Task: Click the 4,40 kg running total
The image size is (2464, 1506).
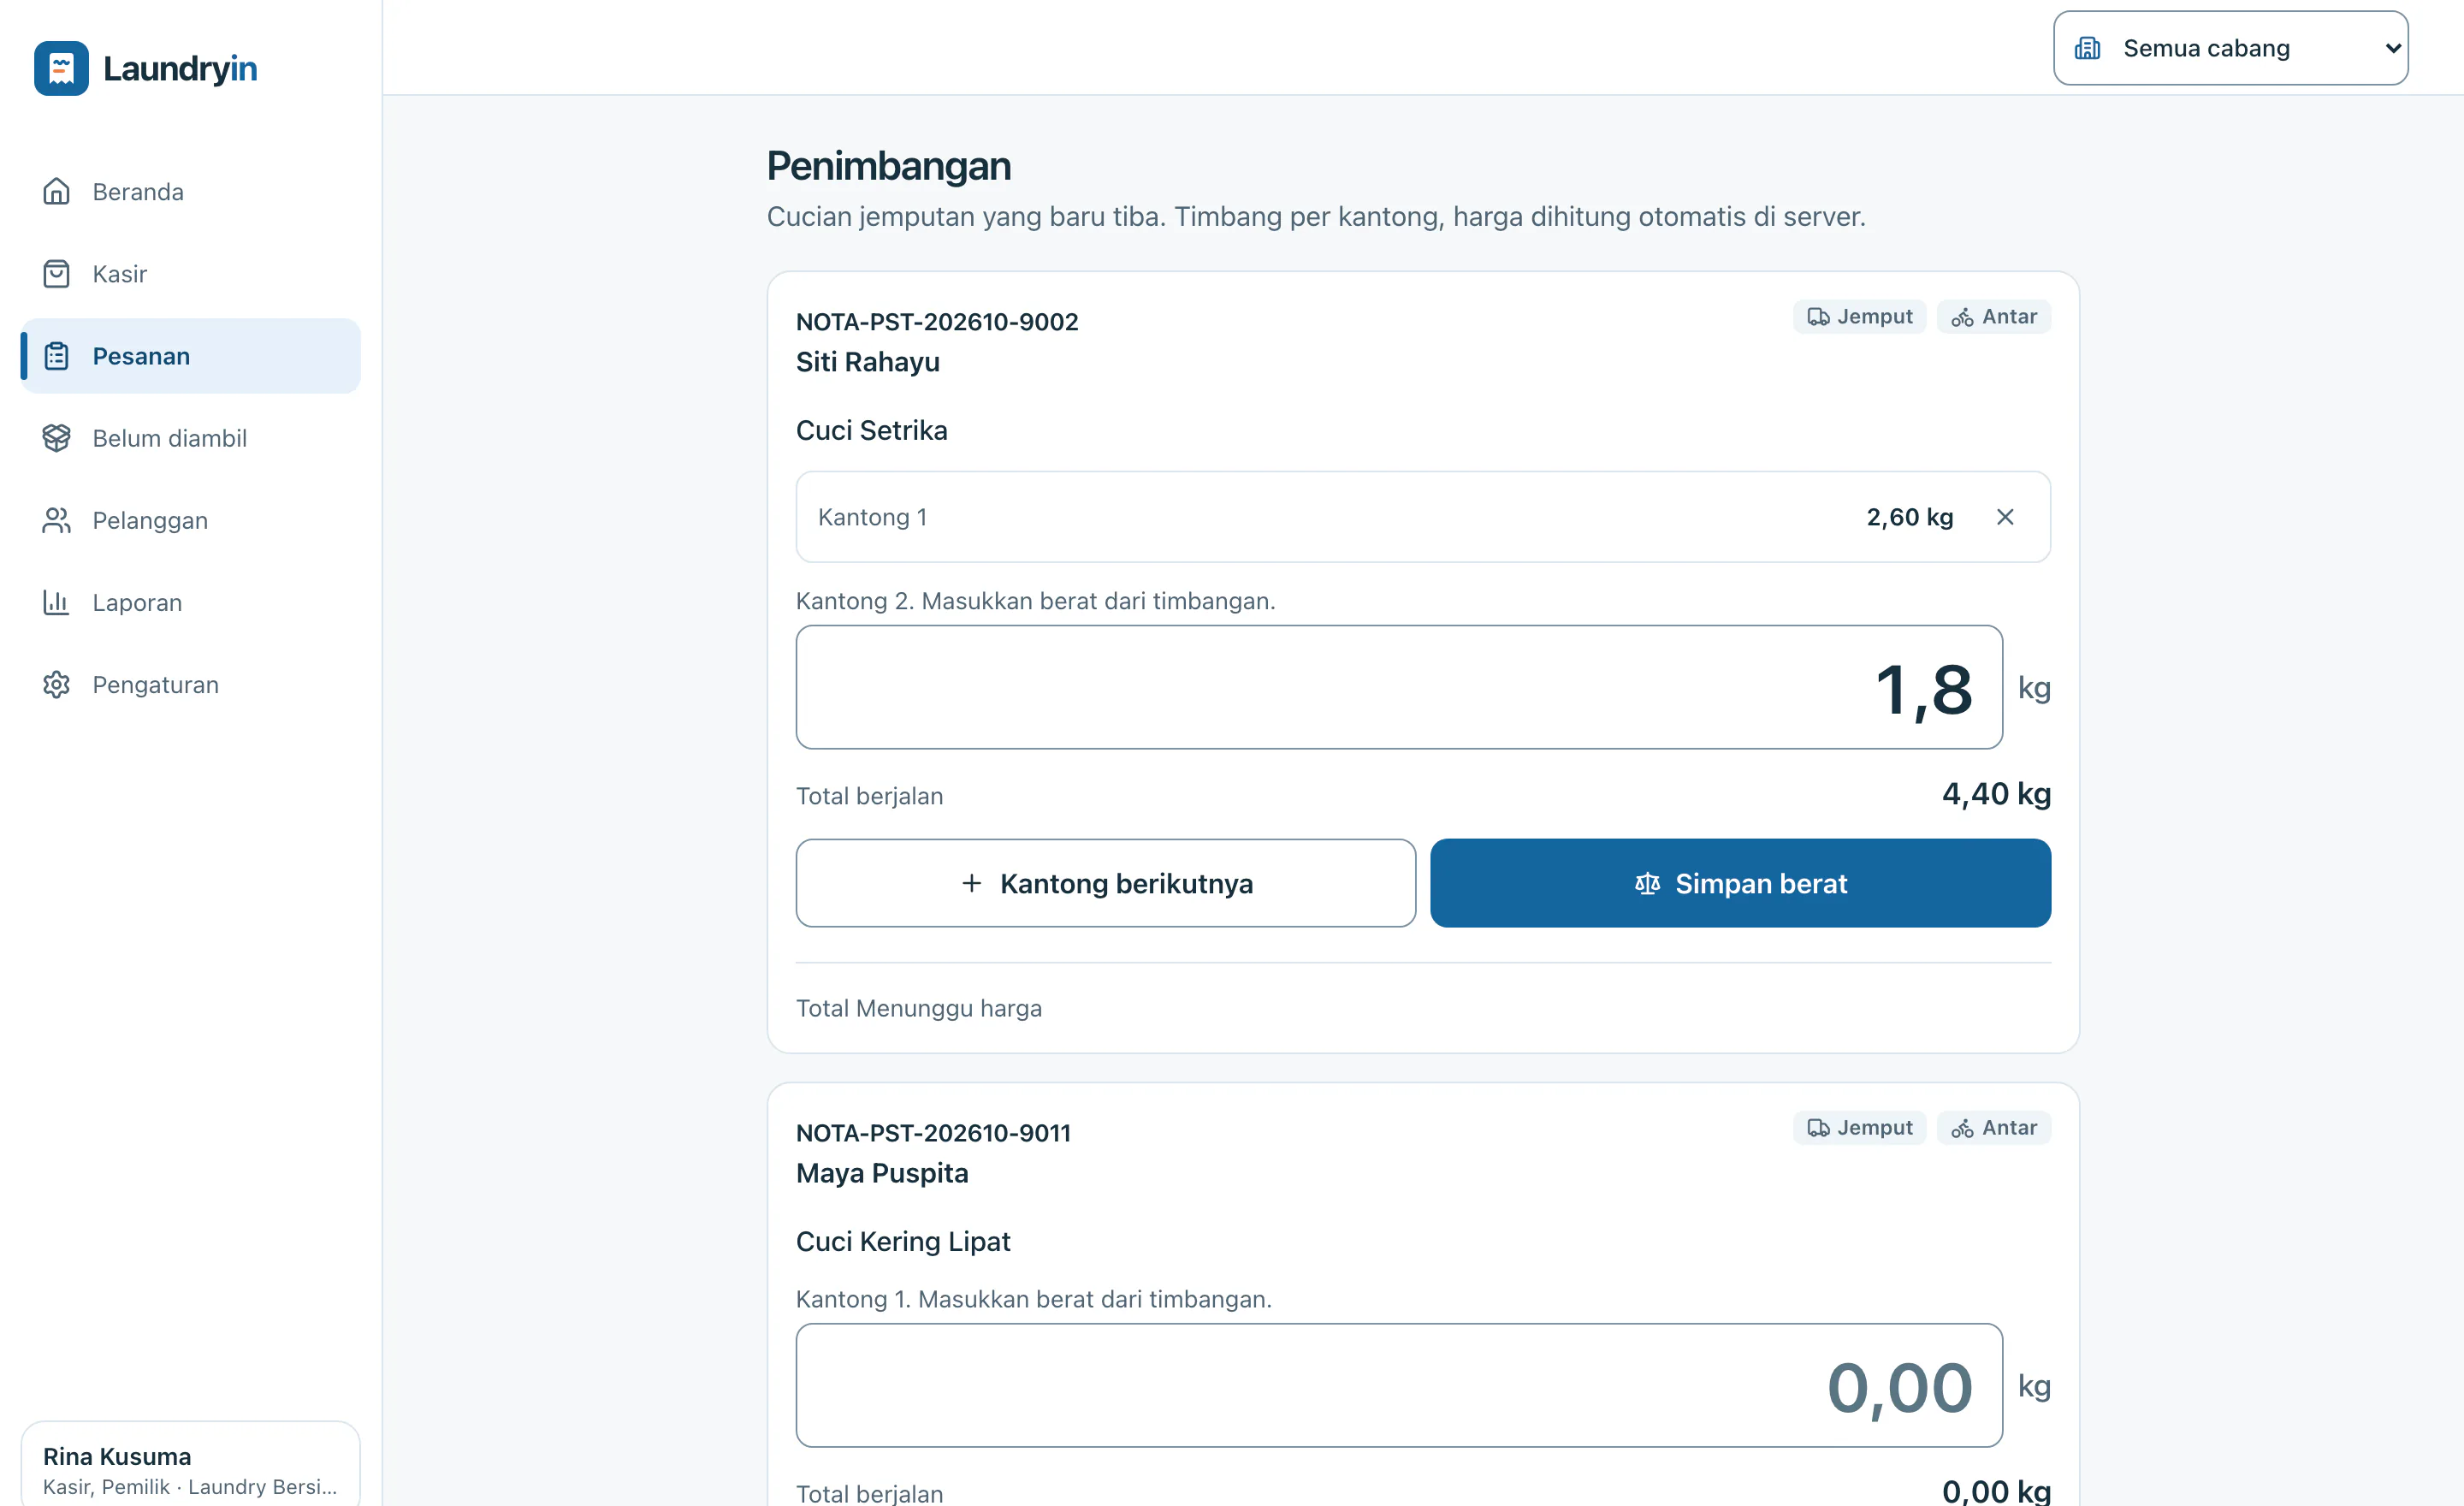Action: pyautogui.click(x=1996, y=794)
